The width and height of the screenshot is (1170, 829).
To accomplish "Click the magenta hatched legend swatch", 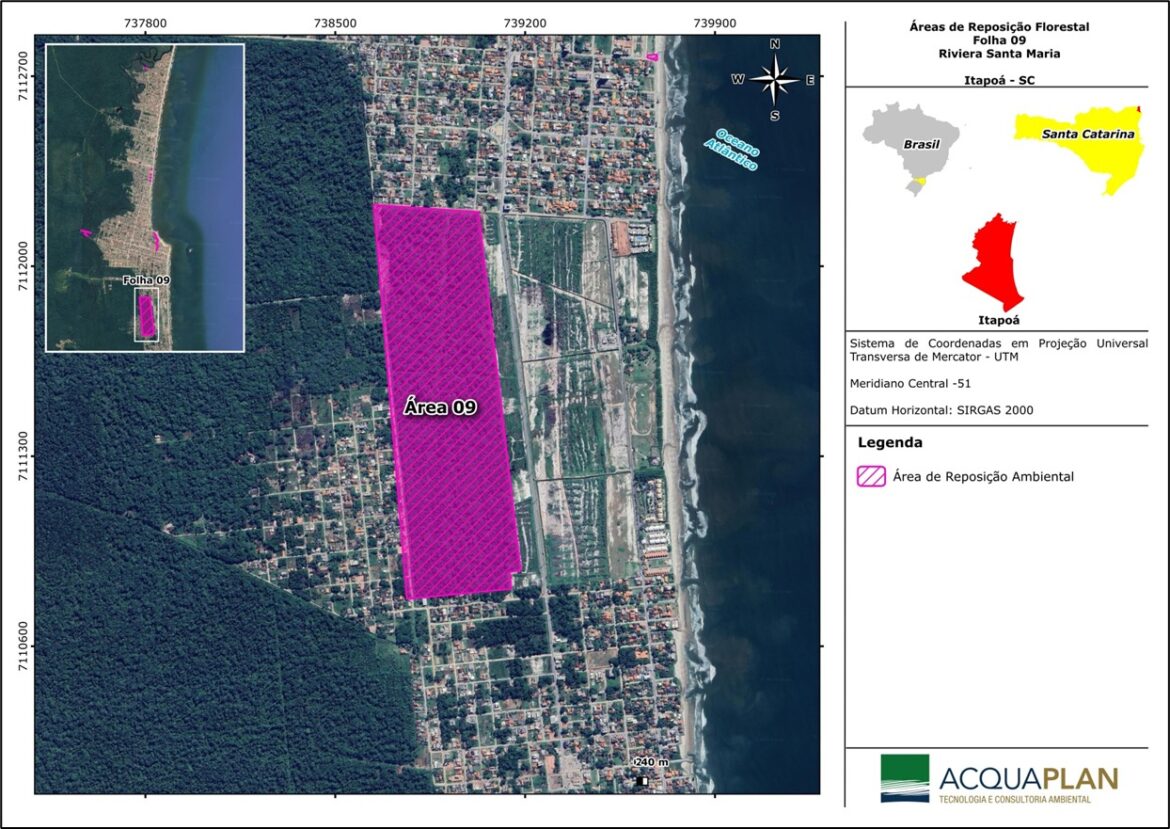I will (x=870, y=477).
